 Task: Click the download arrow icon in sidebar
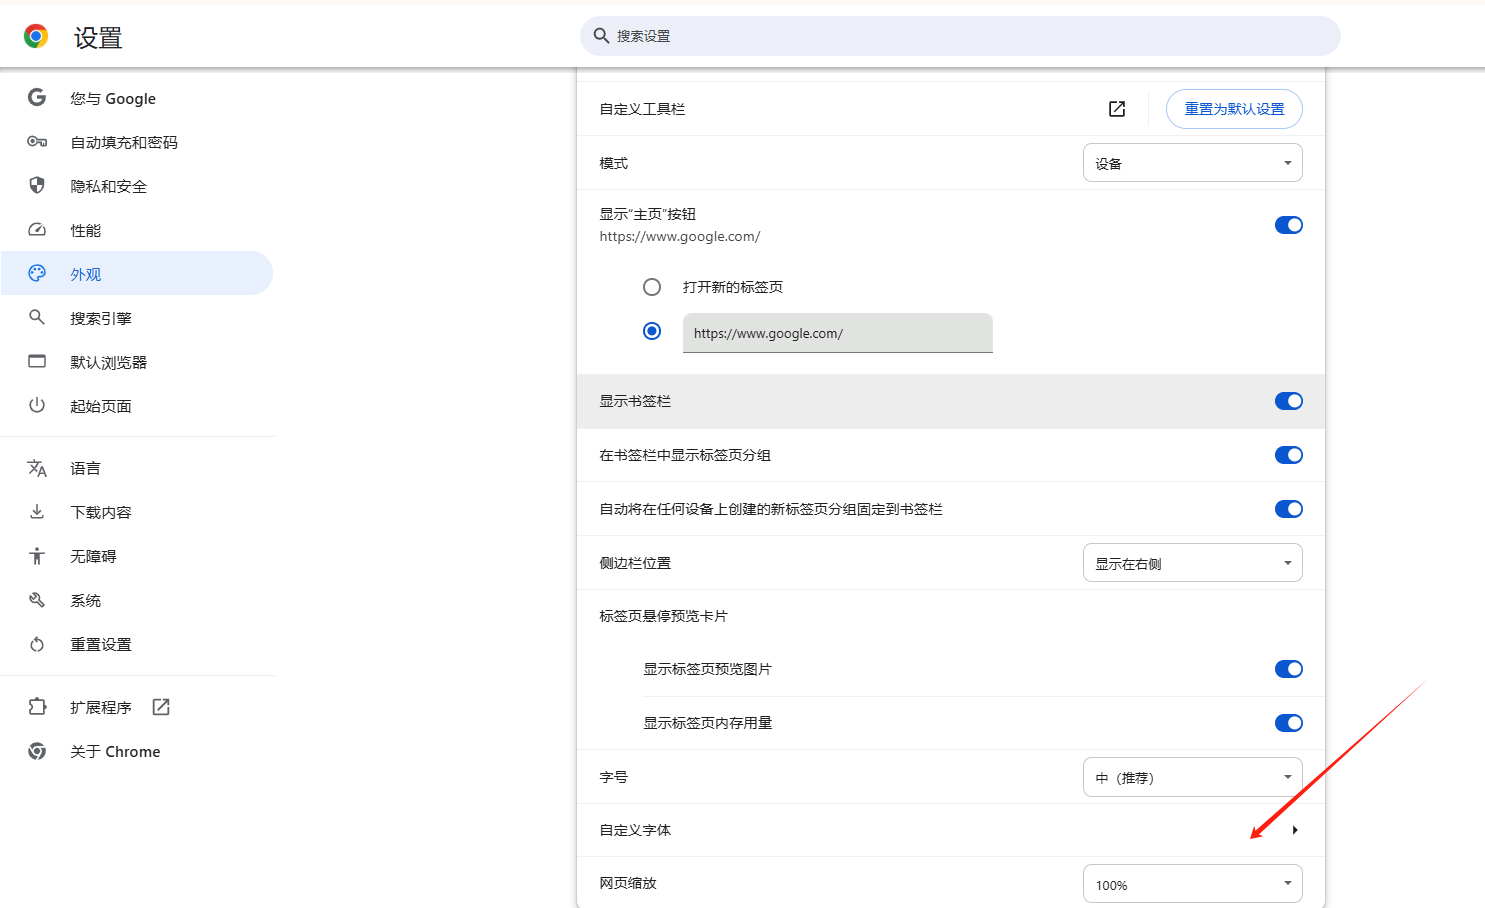pyautogui.click(x=37, y=511)
